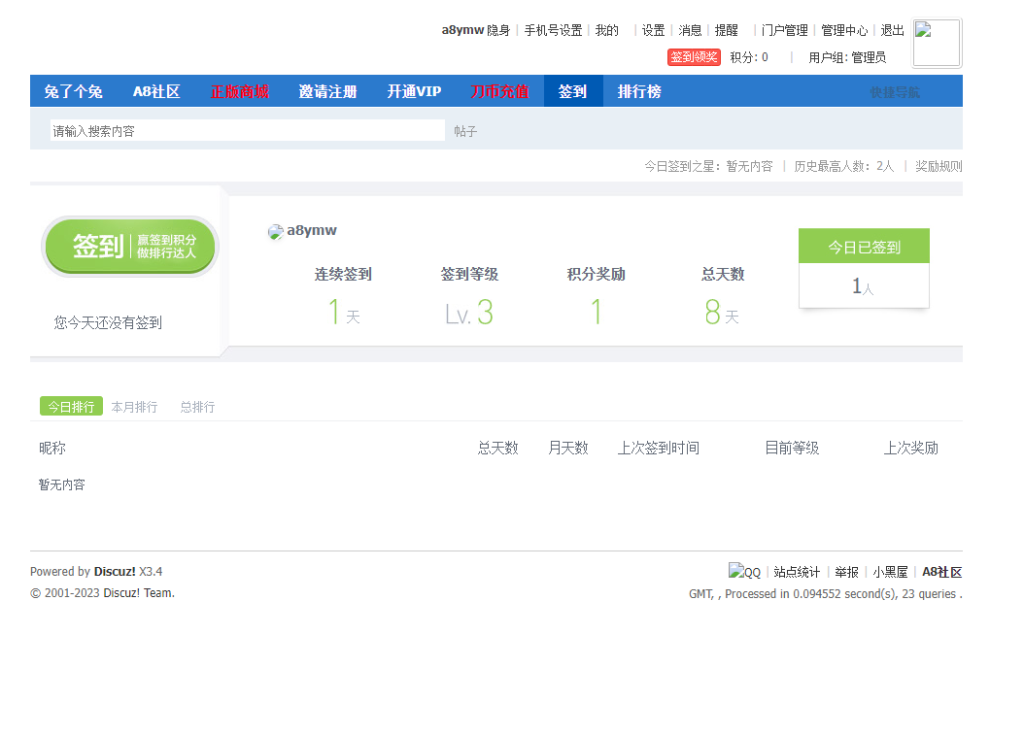Screen dimensions: 1024x734
Task: Open 门户管理 link
Action: pos(784,30)
